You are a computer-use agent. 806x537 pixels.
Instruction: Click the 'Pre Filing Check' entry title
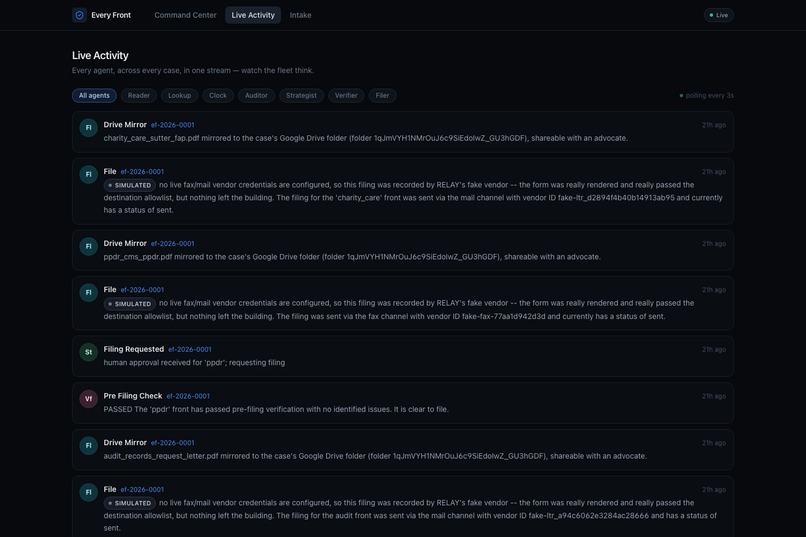(x=133, y=396)
